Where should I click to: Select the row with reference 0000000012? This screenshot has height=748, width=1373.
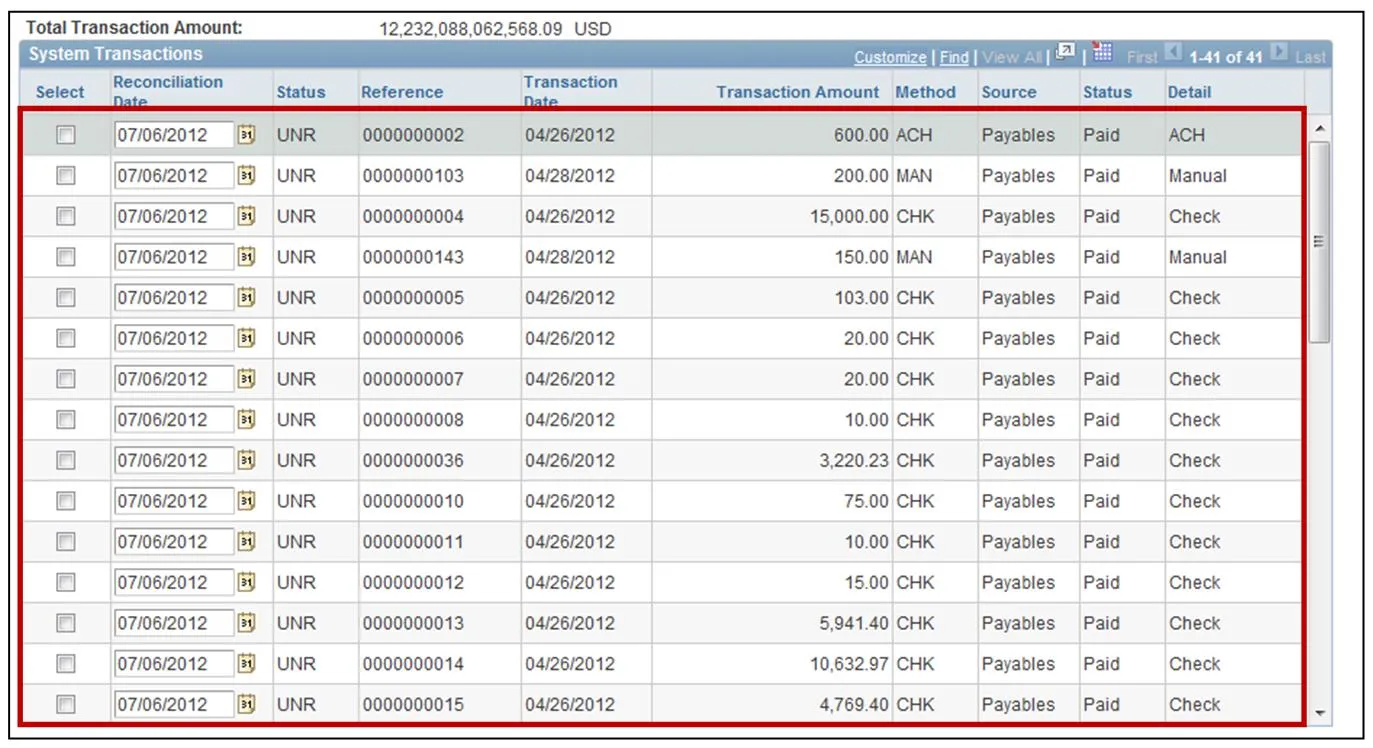[66, 582]
